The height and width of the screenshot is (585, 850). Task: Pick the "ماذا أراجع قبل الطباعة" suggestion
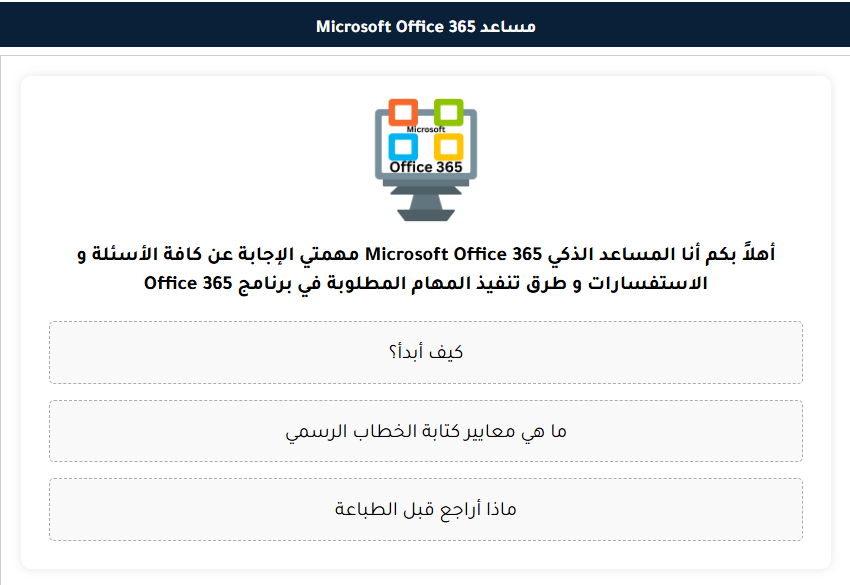click(x=425, y=509)
